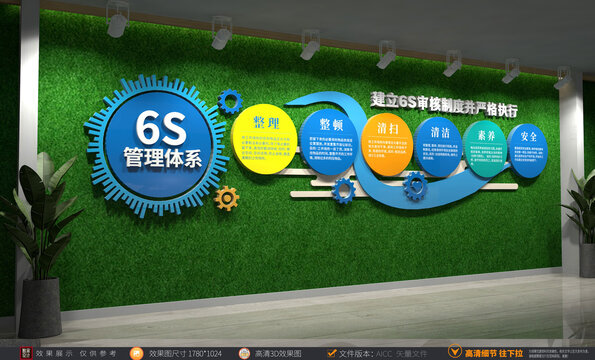This screenshot has width=595, height=360.
Task: Click the 高清3D效果图 text
Action: (278, 354)
